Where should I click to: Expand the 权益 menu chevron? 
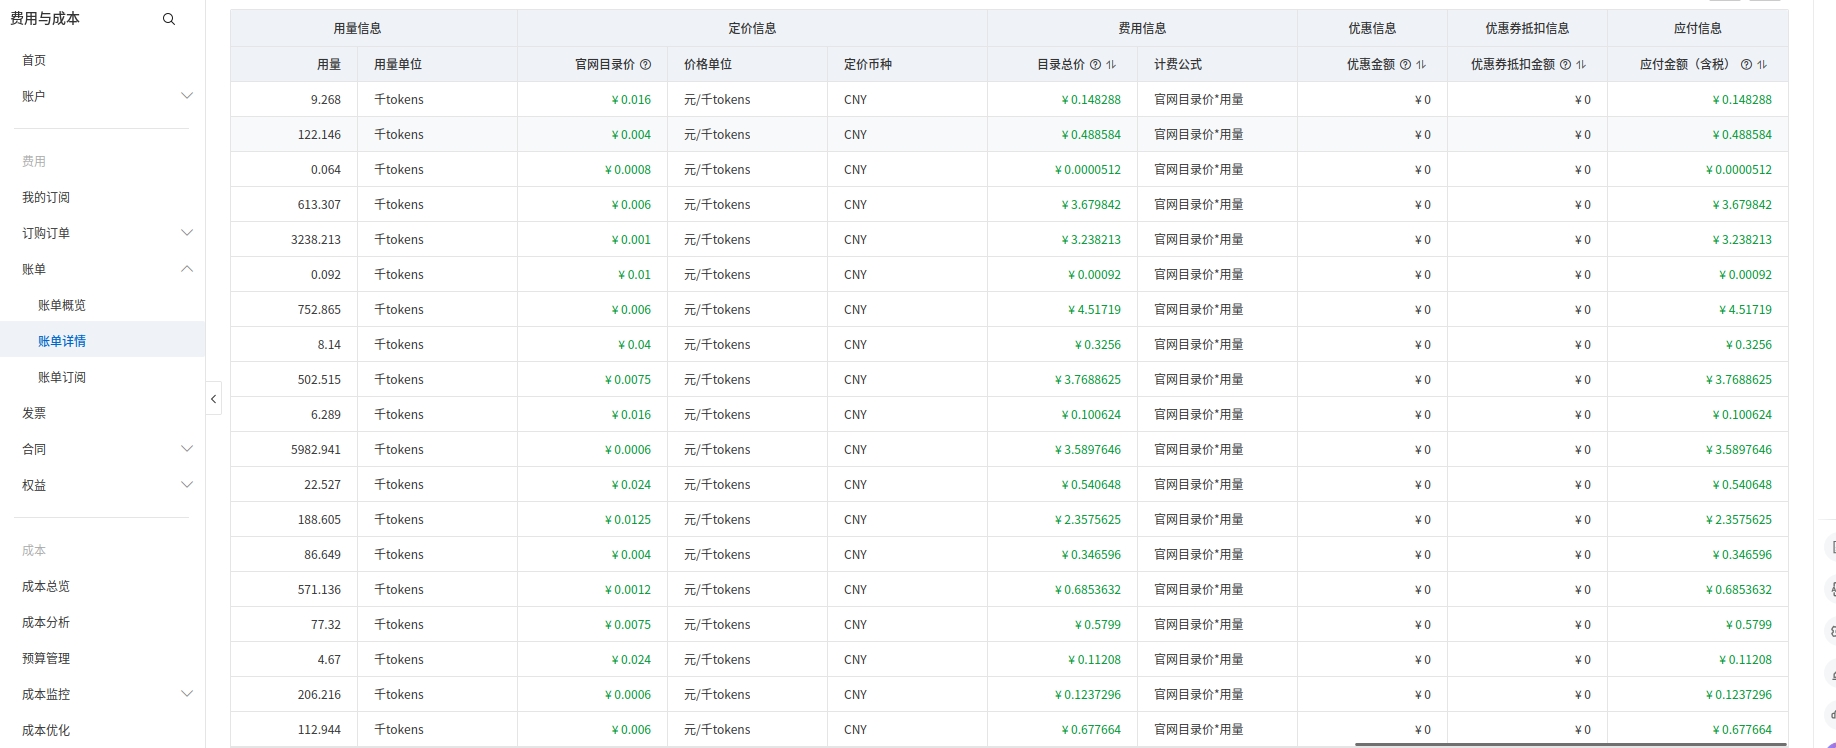coord(187,485)
